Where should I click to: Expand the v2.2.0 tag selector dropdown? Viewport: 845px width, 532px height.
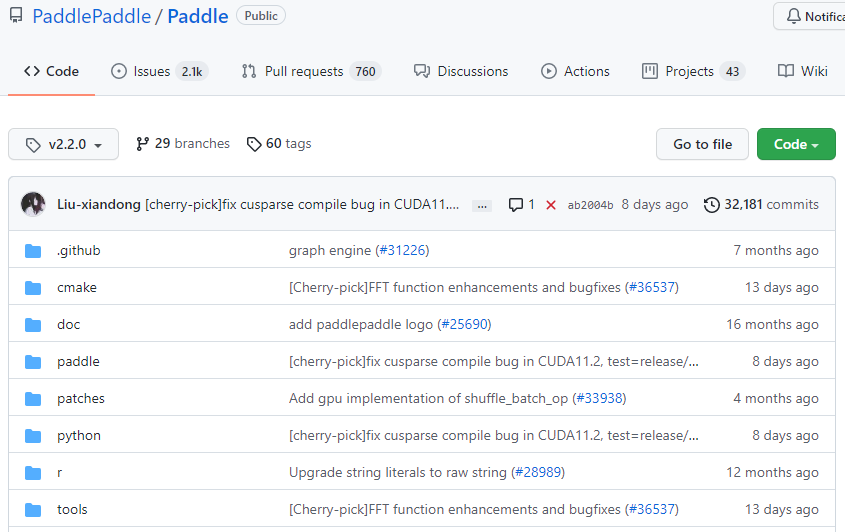click(x=64, y=144)
